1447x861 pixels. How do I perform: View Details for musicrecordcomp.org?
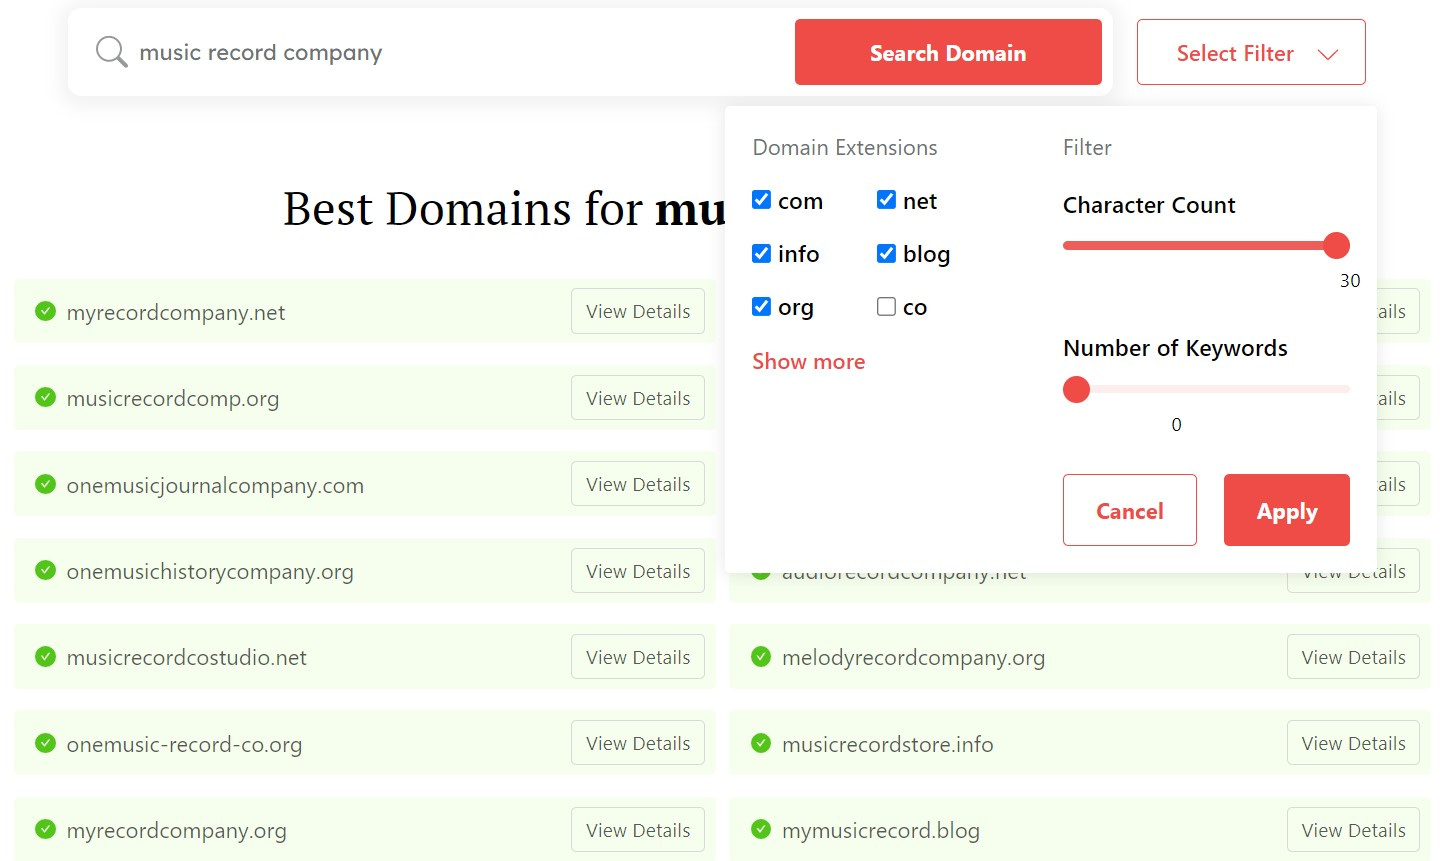click(x=638, y=398)
